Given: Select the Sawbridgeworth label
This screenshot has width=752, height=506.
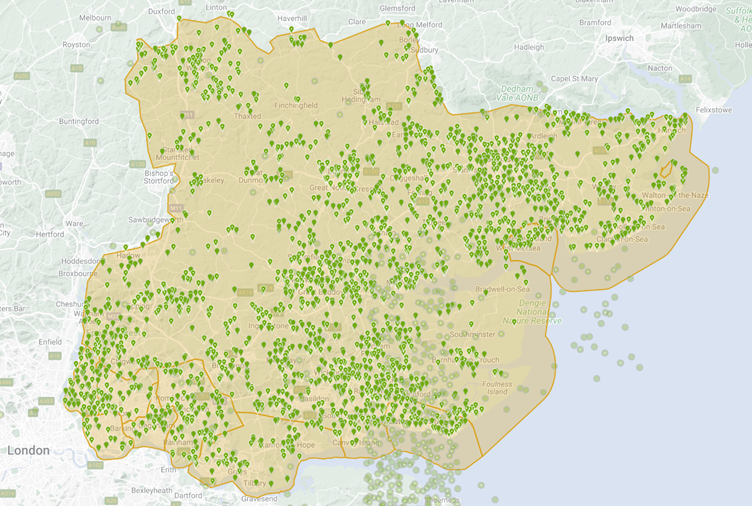Looking at the screenshot, I should pos(156,220).
